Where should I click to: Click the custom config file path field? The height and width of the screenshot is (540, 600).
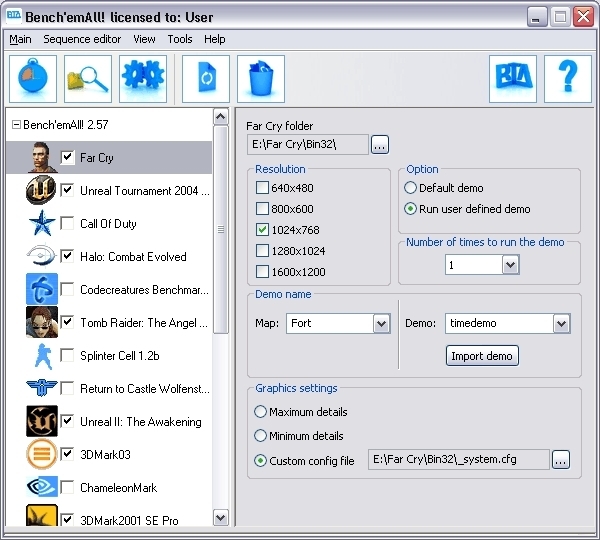(459, 460)
